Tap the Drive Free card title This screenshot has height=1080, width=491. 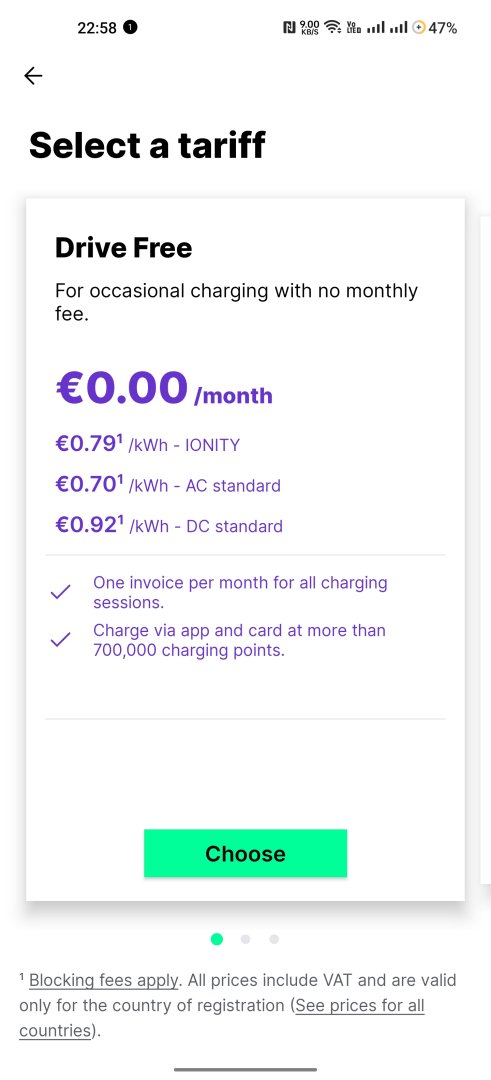tap(123, 248)
